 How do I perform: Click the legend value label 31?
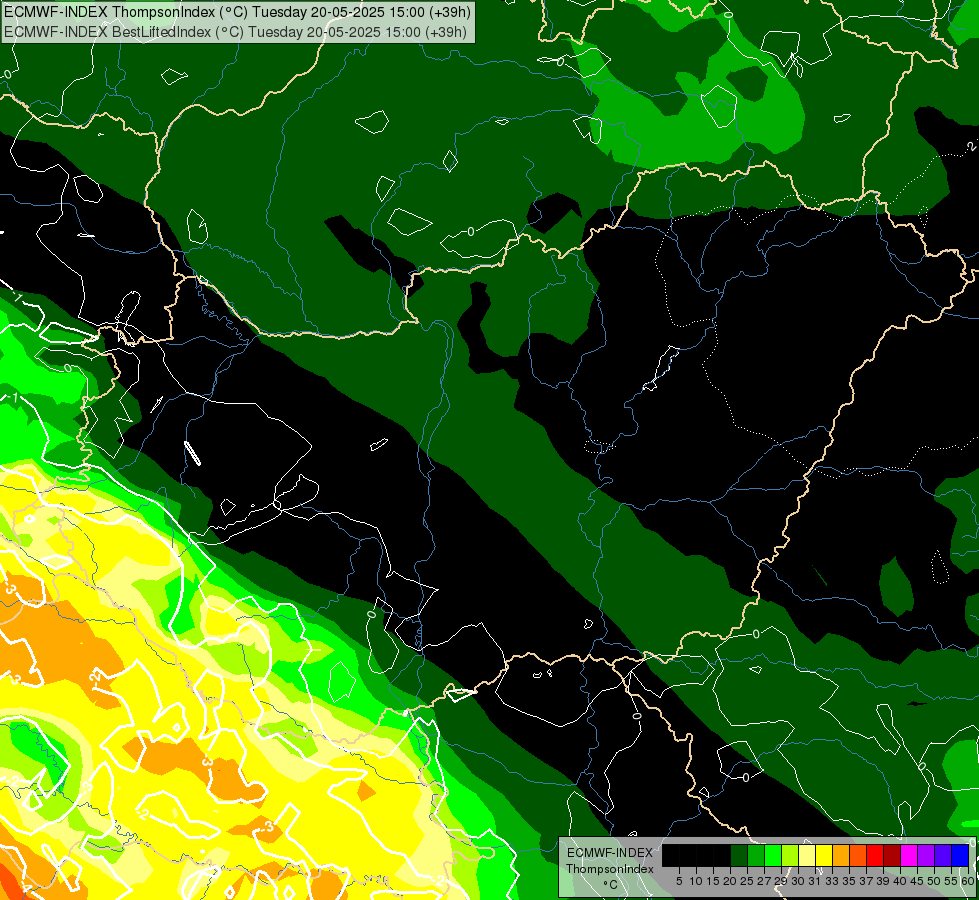click(815, 881)
